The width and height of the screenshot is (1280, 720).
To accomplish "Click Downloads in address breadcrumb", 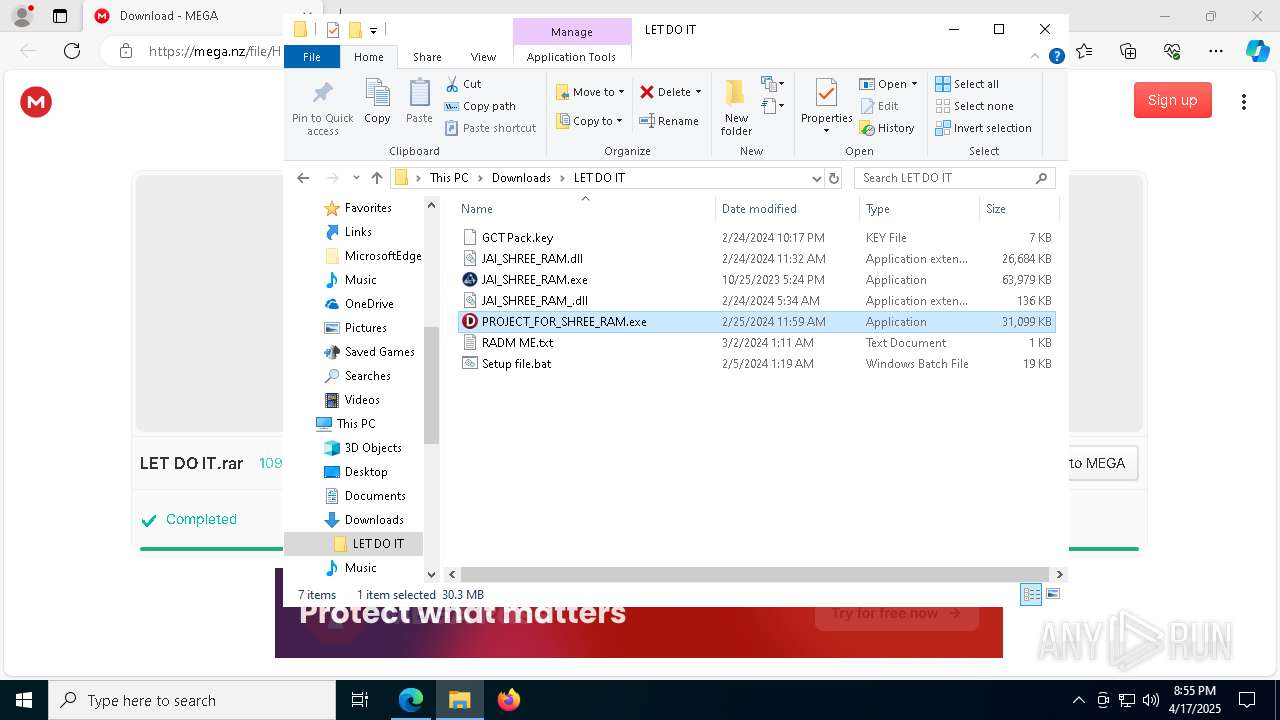I will (521, 178).
